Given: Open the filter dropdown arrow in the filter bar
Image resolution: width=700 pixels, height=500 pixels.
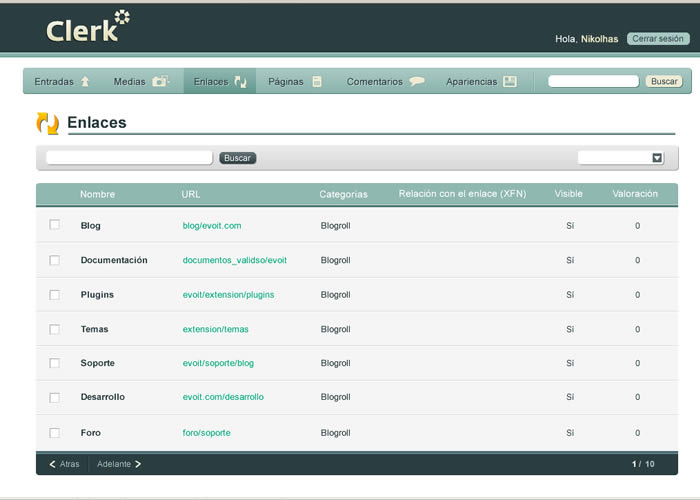Looking at the screenshot, I should click(x=657, y=158).
